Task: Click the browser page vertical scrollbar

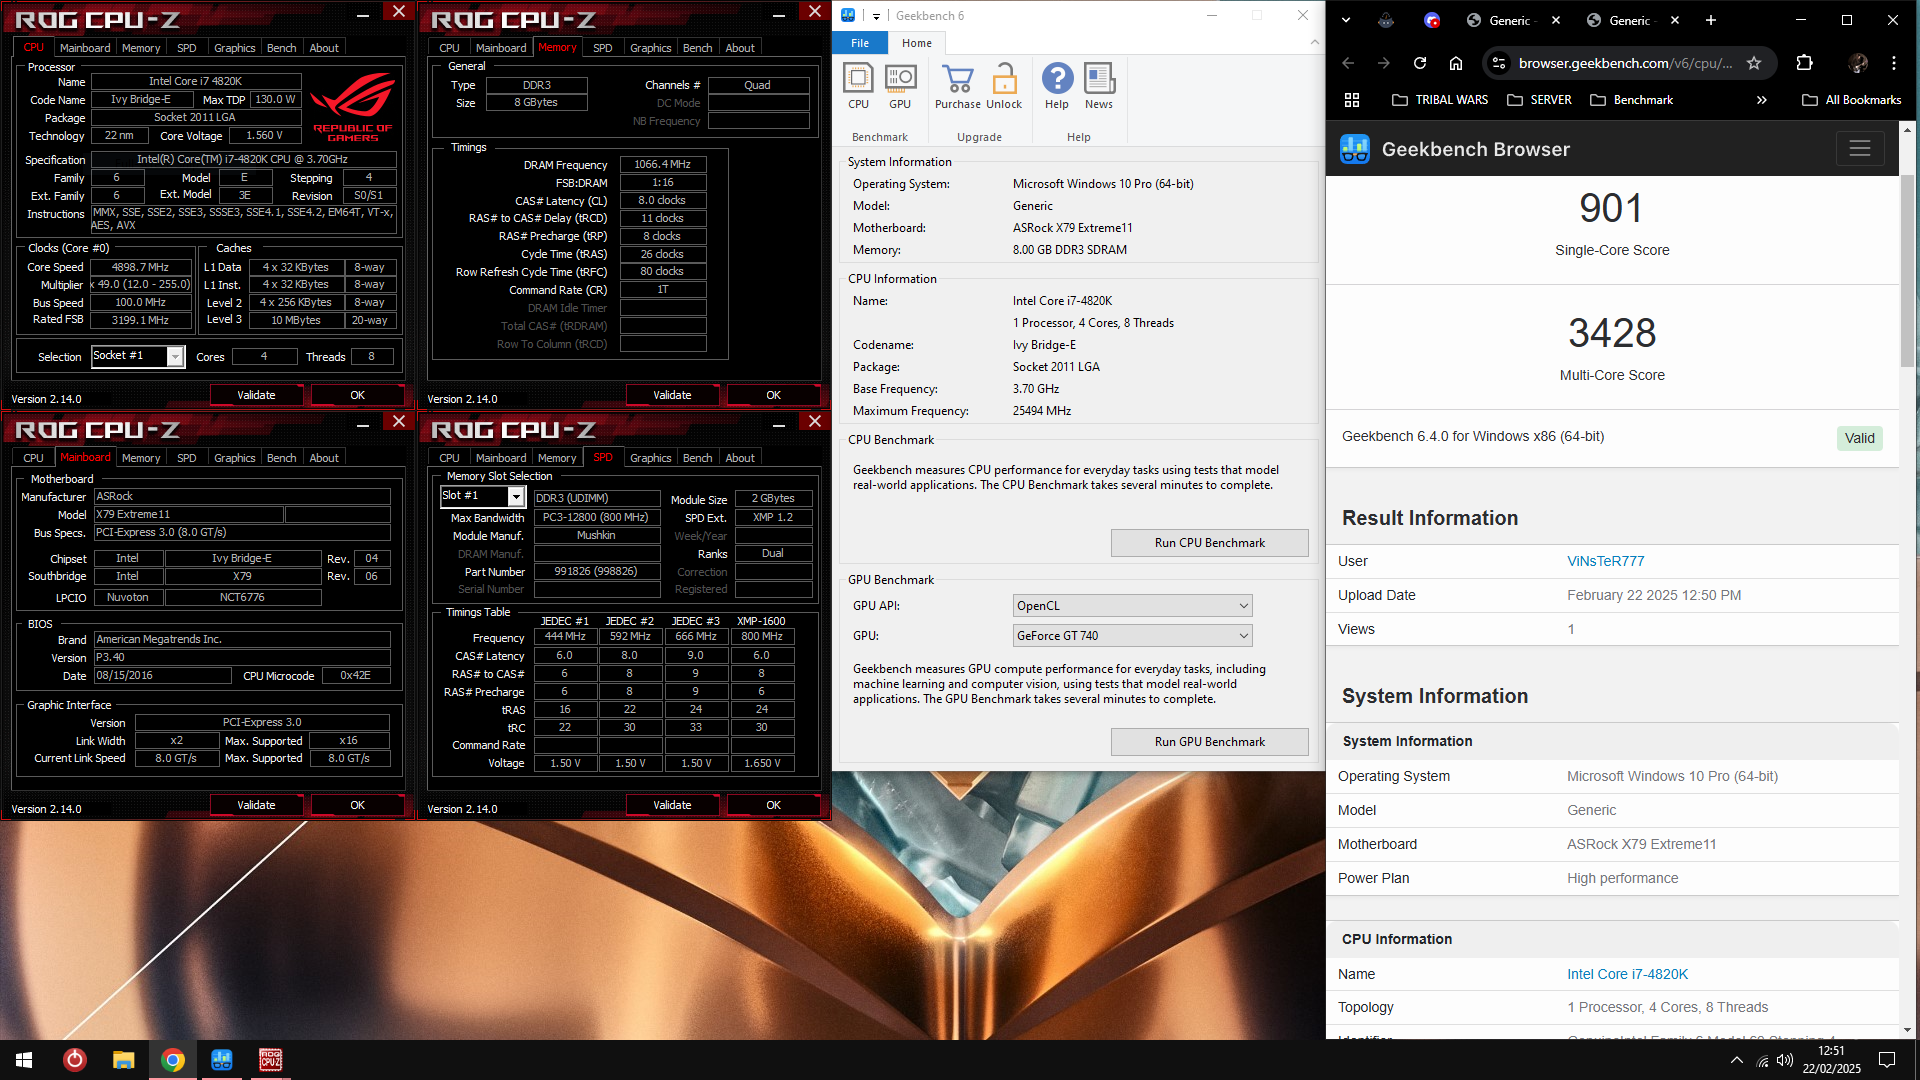Action: (1908, 270)
